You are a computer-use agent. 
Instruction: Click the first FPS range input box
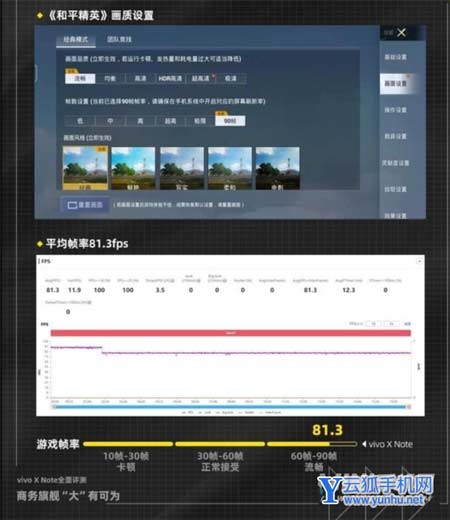pyautogui.click(x=373, y=324)
